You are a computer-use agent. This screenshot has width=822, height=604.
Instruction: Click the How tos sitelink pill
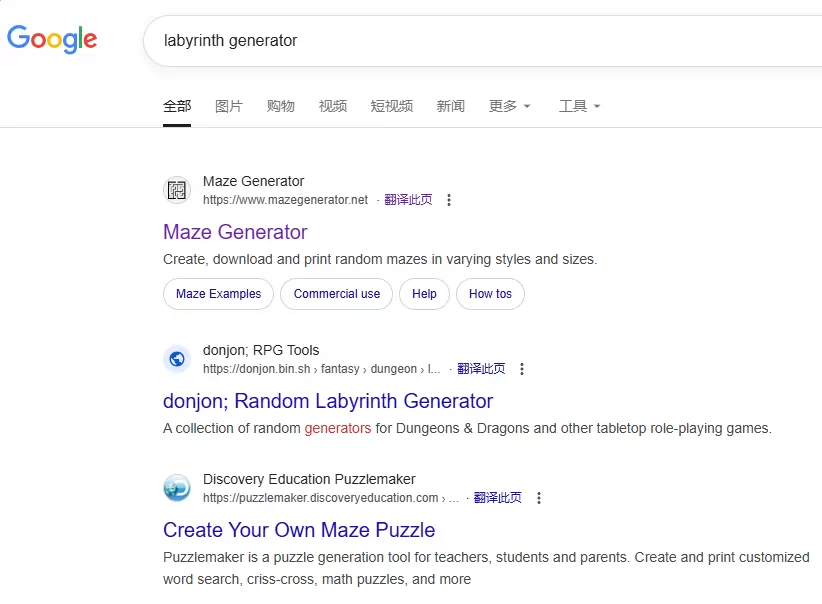coord(490,294)
